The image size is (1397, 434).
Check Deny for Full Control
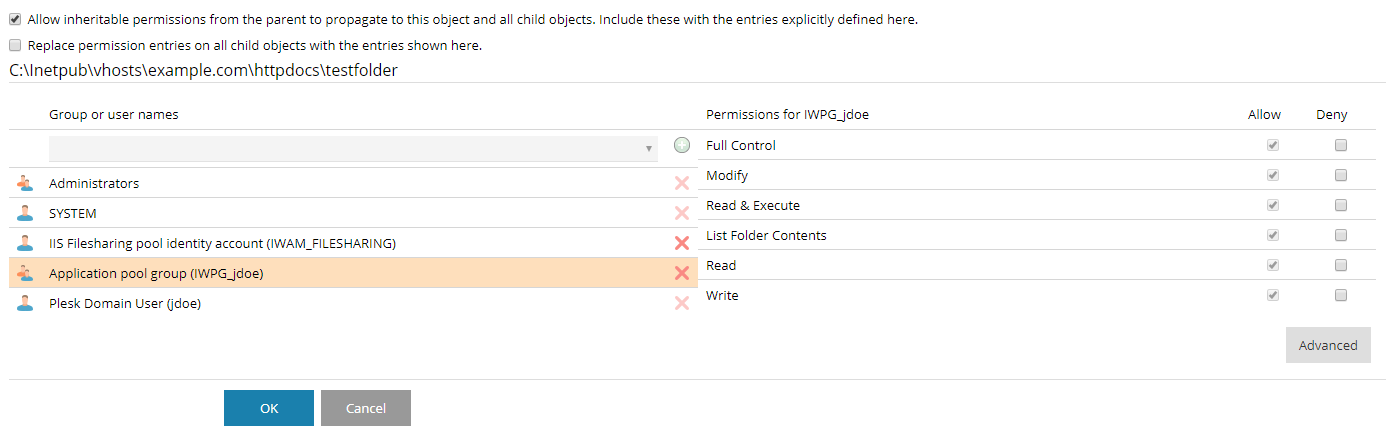pyautogui.click(x=1341, y=145)
